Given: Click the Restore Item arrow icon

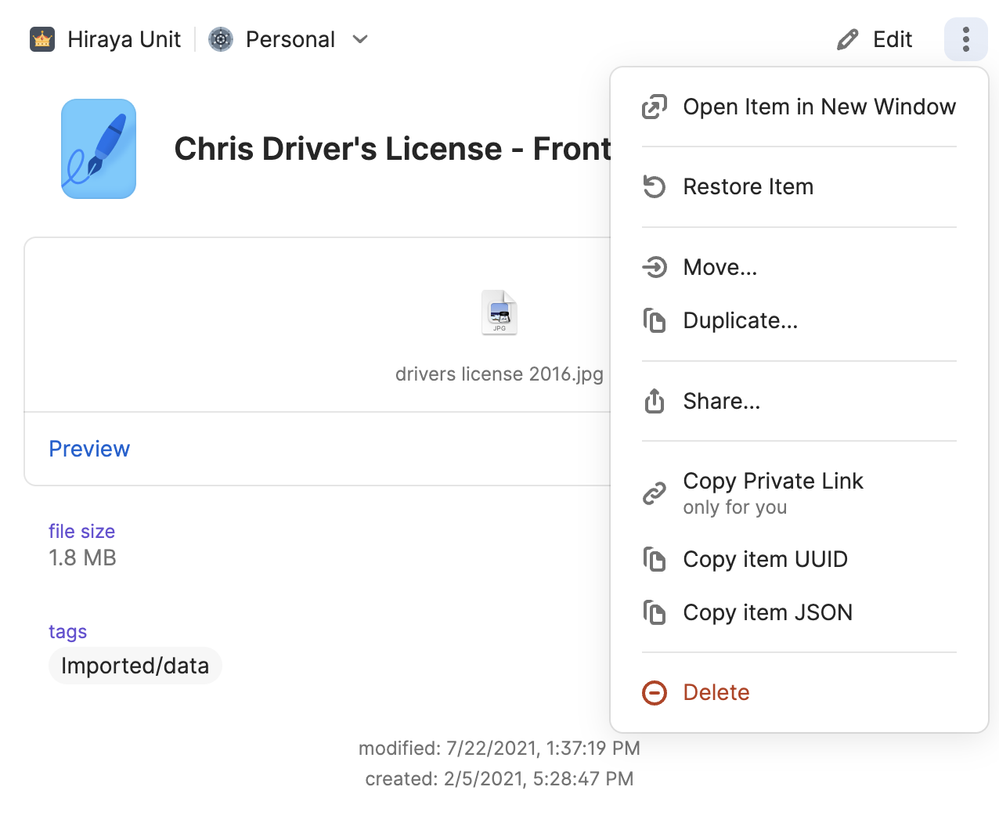Looking at the screenshot, I should click(x=654, y=187).
